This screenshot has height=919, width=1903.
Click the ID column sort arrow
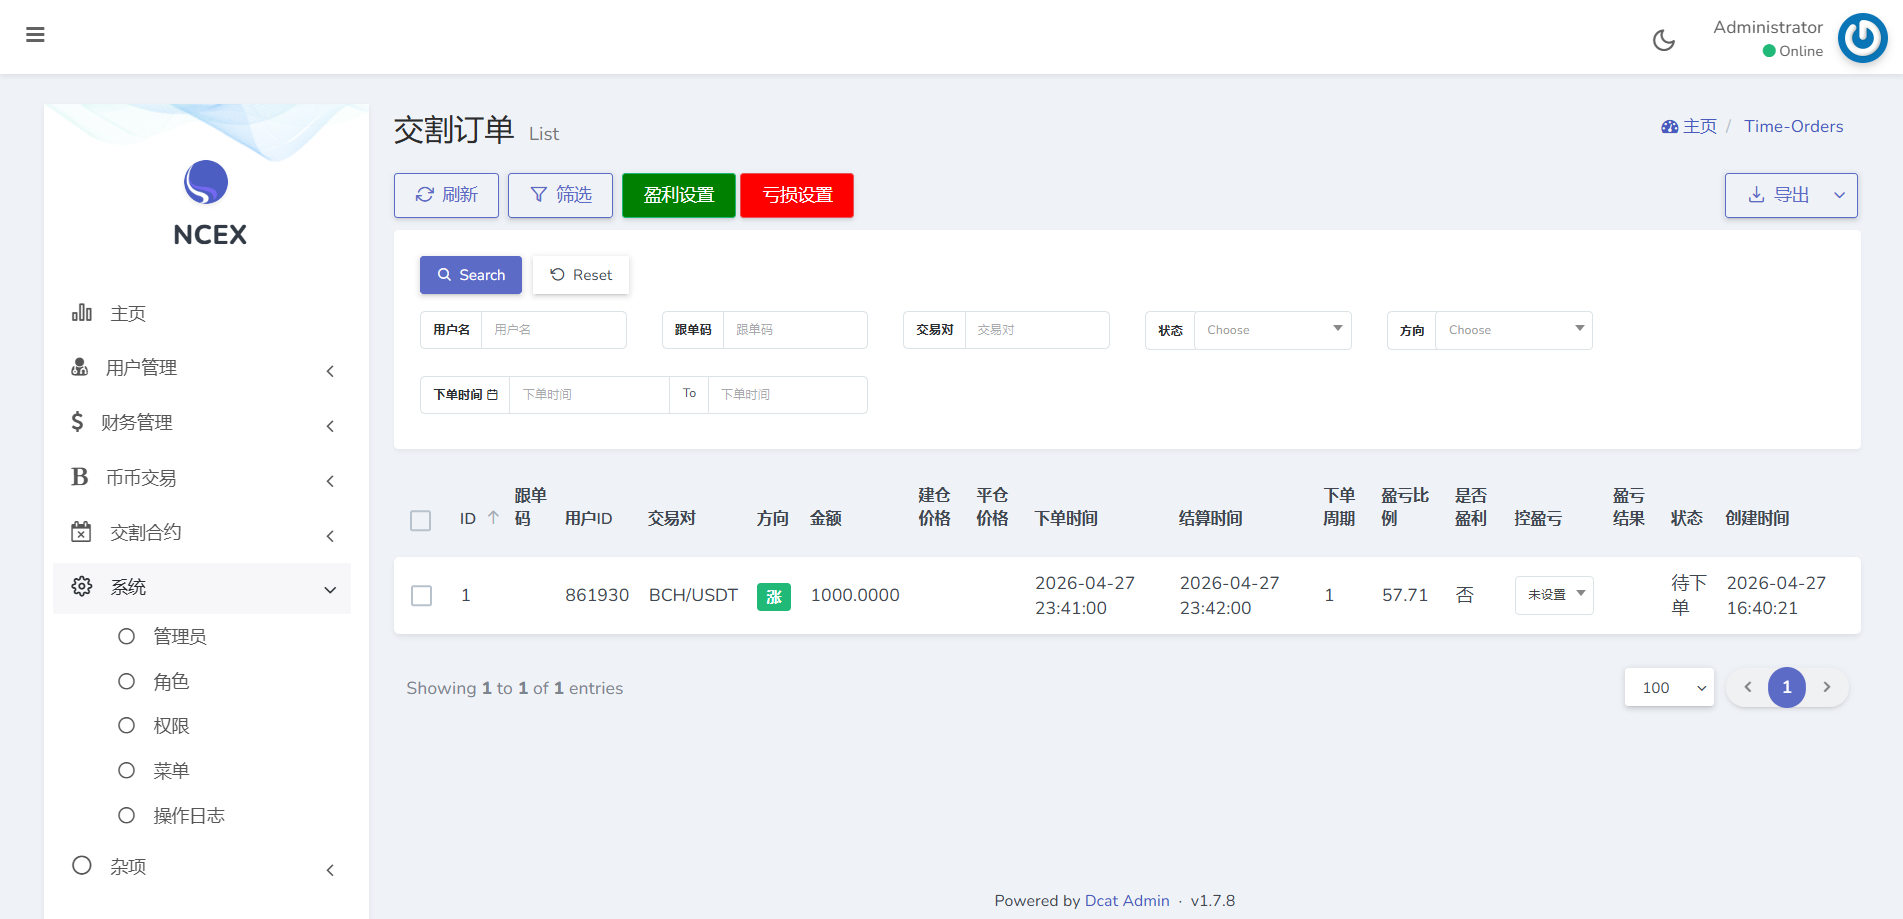pyautogui.click(x=493, y=518)
